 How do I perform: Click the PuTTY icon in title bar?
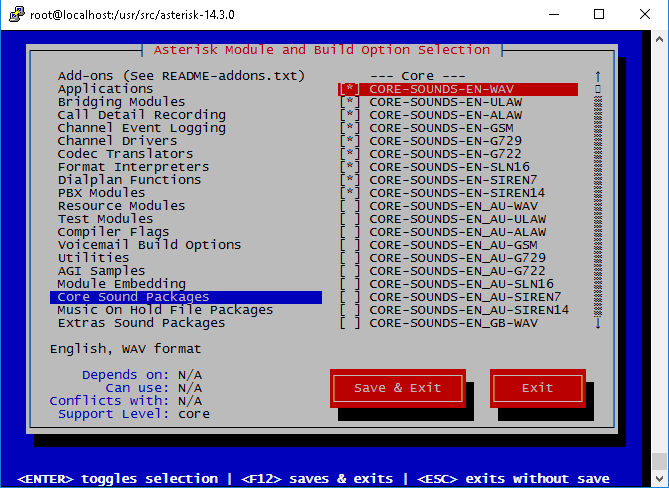point(13,14)
